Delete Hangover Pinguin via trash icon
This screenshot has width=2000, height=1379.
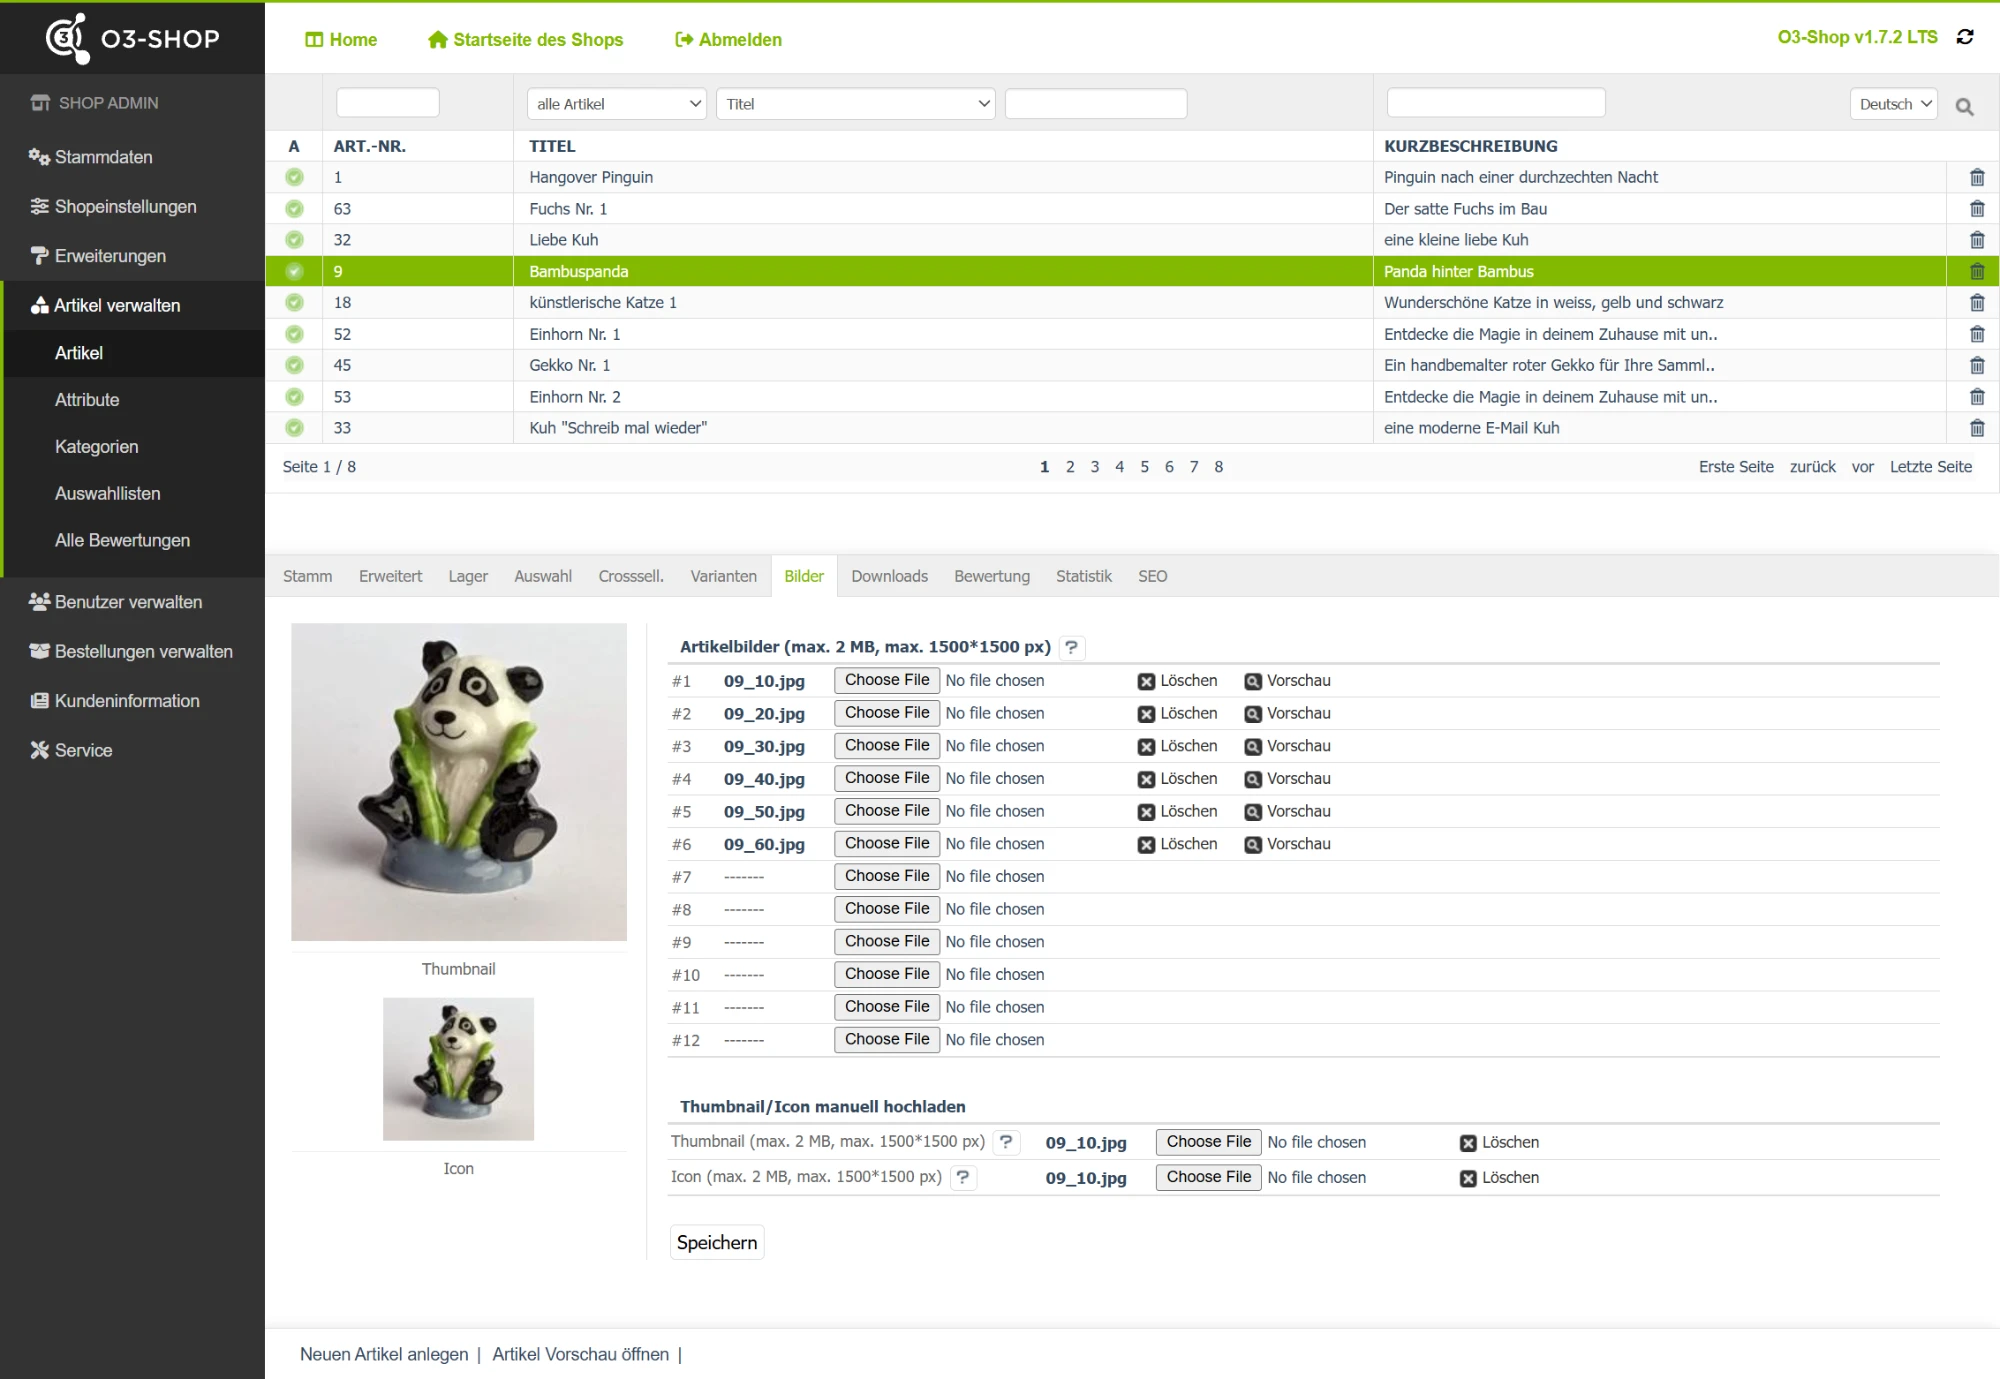pyautogui.click(x=1977, y=177)
